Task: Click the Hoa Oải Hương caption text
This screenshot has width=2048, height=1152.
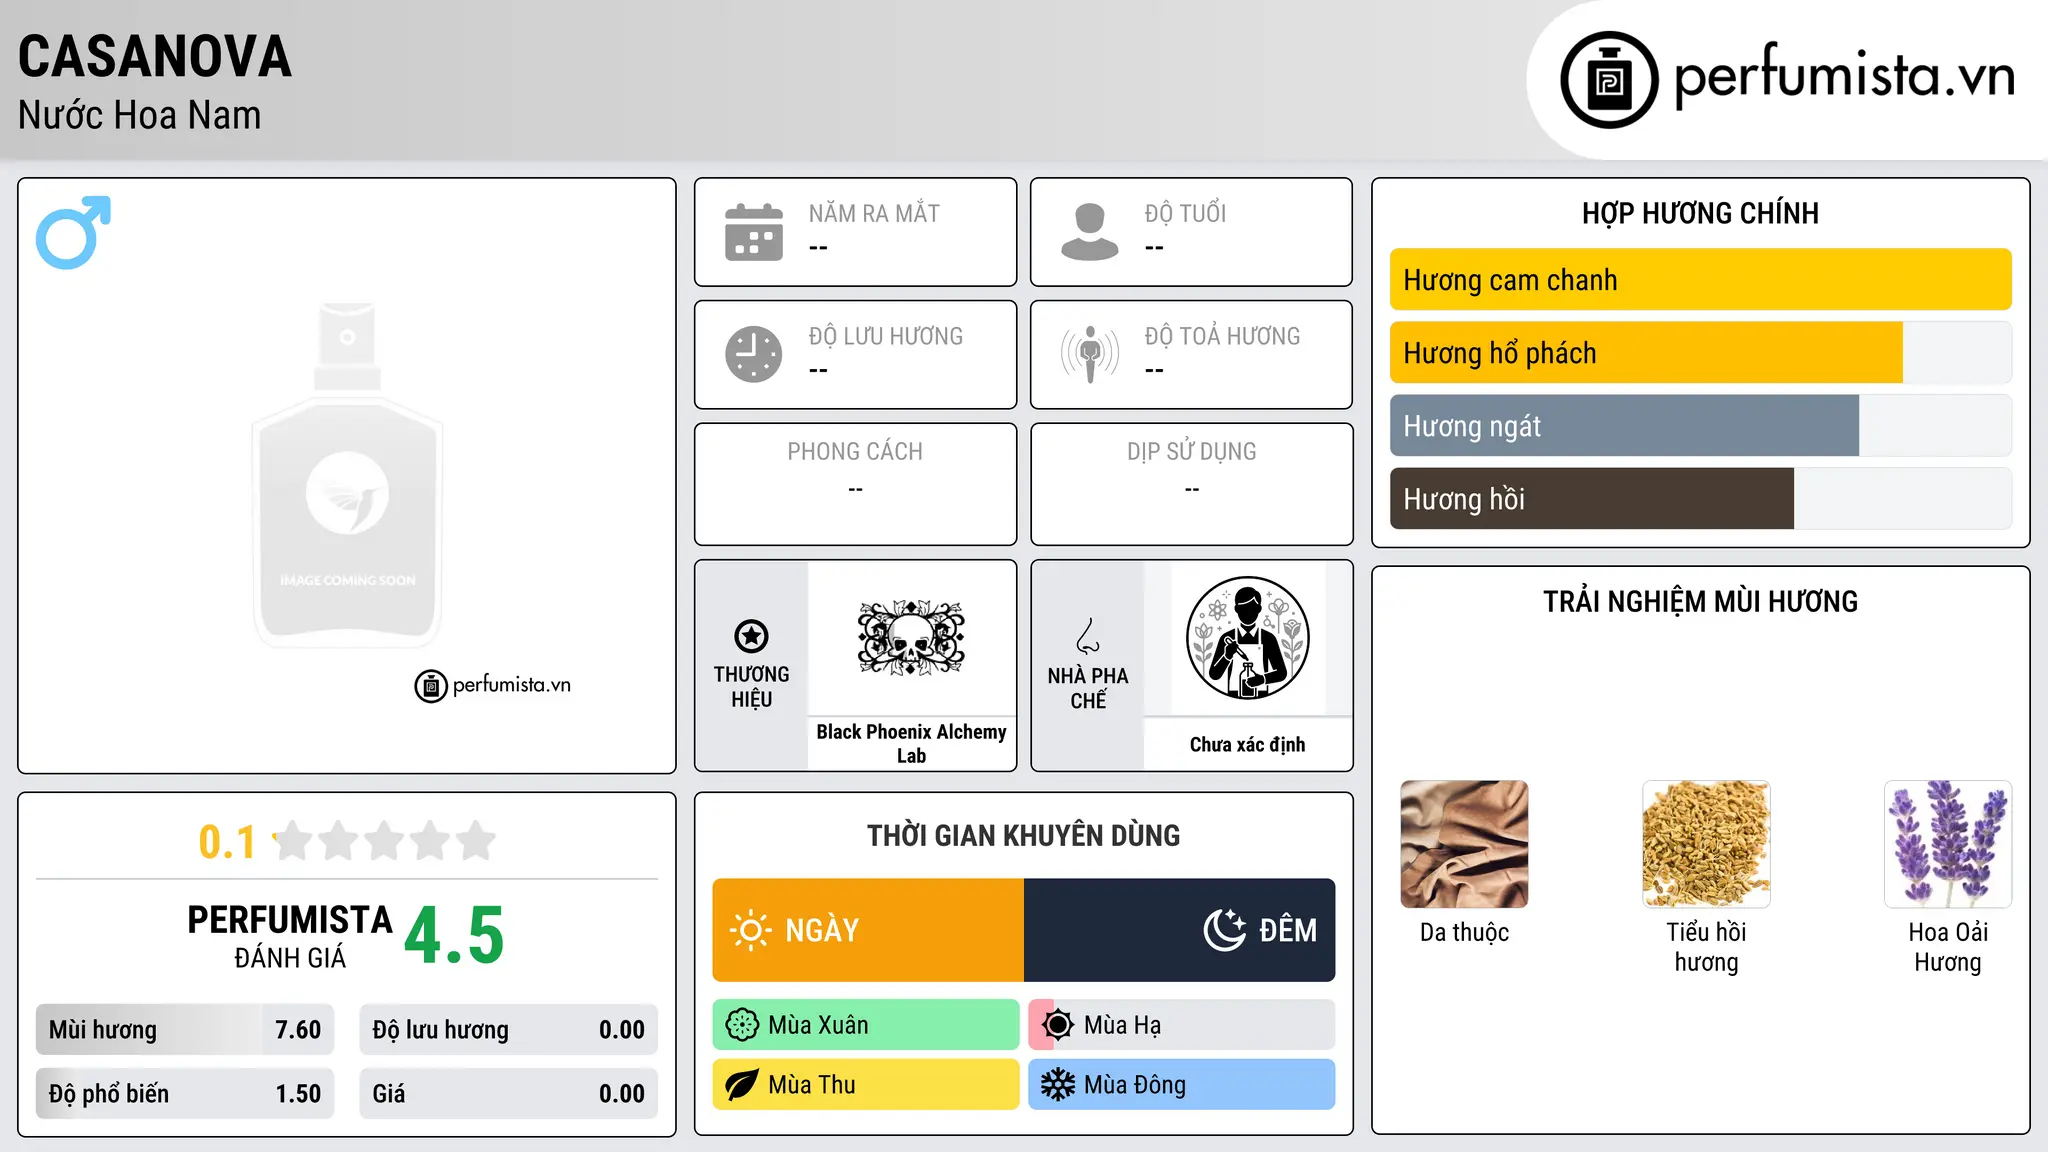Action: pyautogui.click(x=1948, y=947)
